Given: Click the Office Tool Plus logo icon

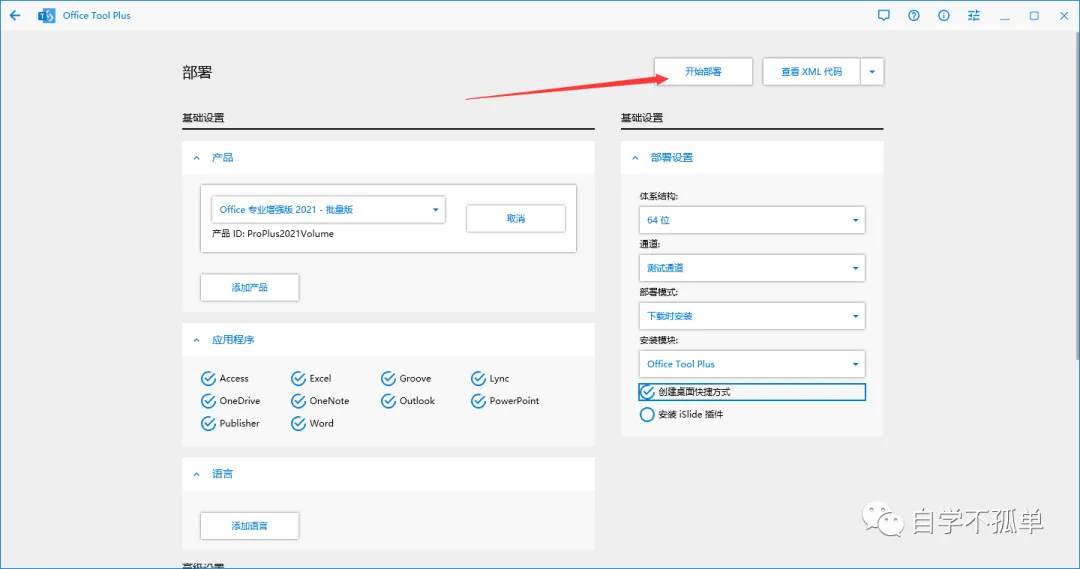Looking at the screenshot, I should [46, 15].
